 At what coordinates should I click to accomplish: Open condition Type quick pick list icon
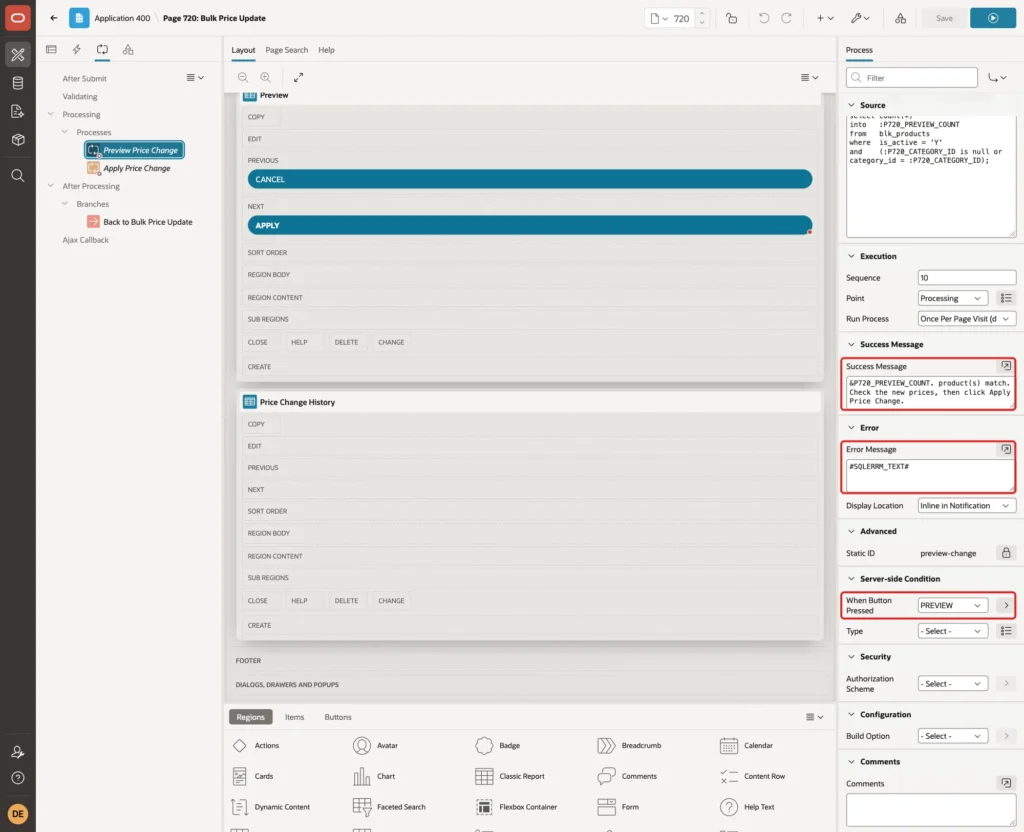coord(1006,631)
